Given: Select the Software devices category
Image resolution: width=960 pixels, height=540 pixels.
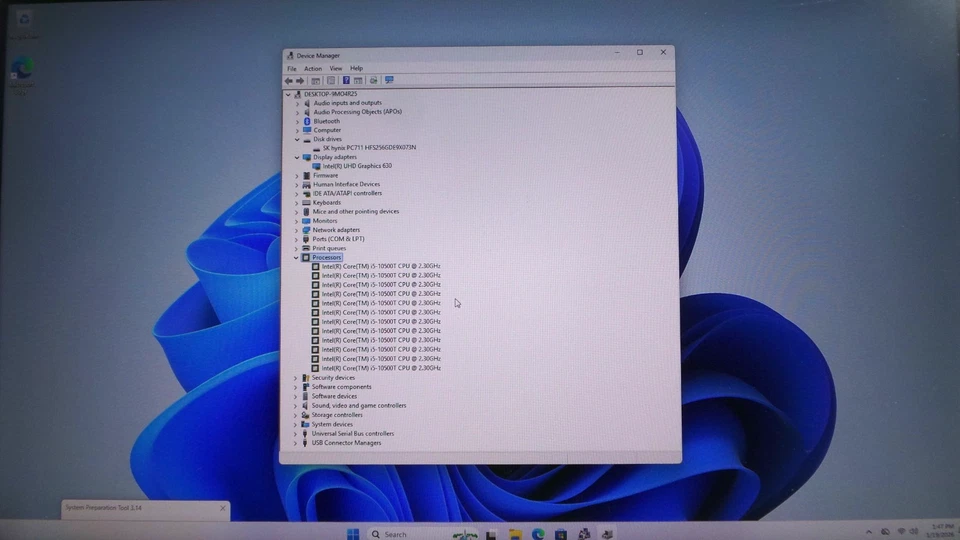Looking at the screenshot, I should click(x=334, y=396).
